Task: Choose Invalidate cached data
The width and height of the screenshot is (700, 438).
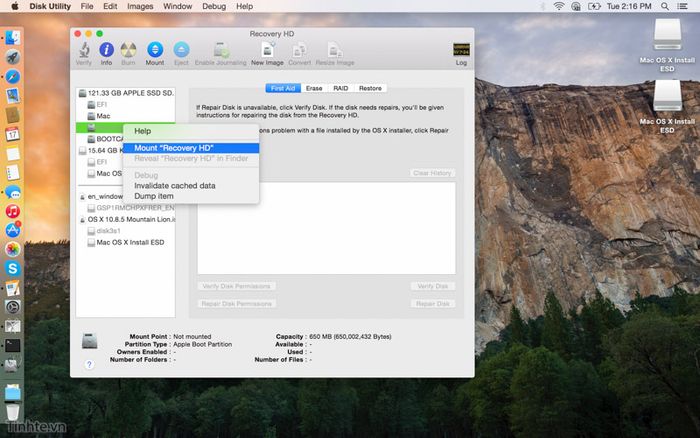Action: pyautogui.click(x=191, y=185)
